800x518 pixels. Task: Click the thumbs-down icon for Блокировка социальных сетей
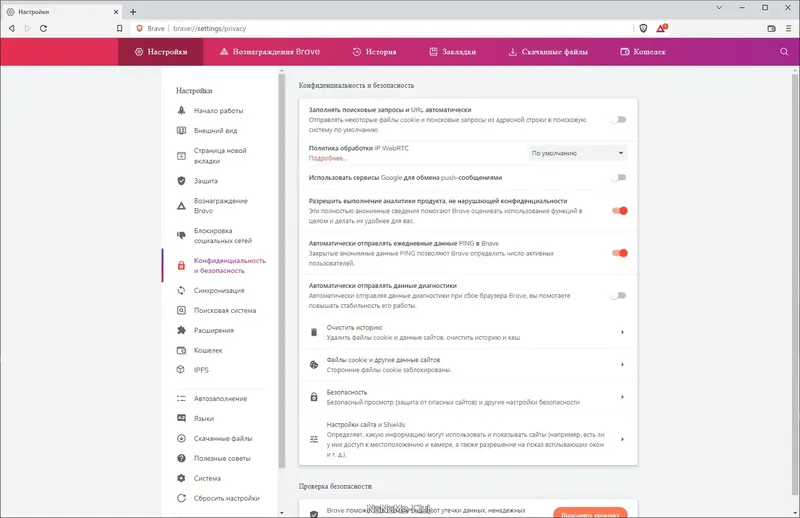181,235
